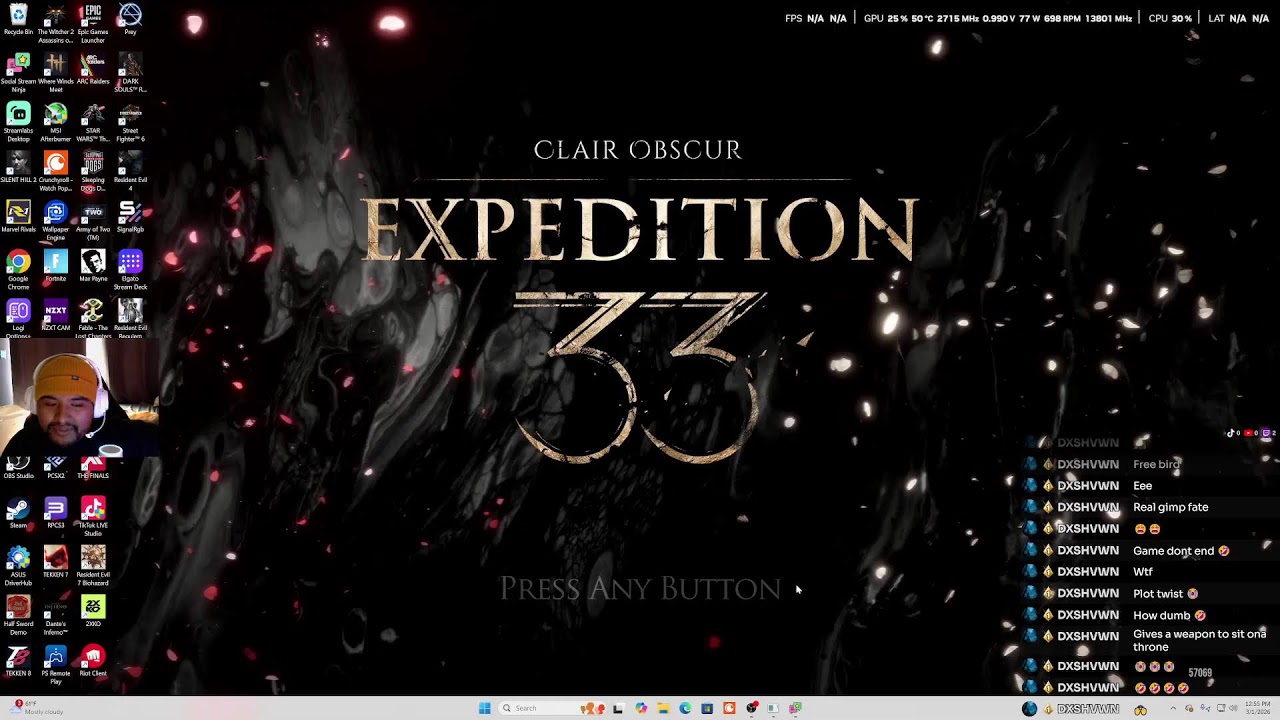The height and width of the screenshot is (720, 1280).
Task: Launch the Riot Client desktop icon
Action: [93, 662]
